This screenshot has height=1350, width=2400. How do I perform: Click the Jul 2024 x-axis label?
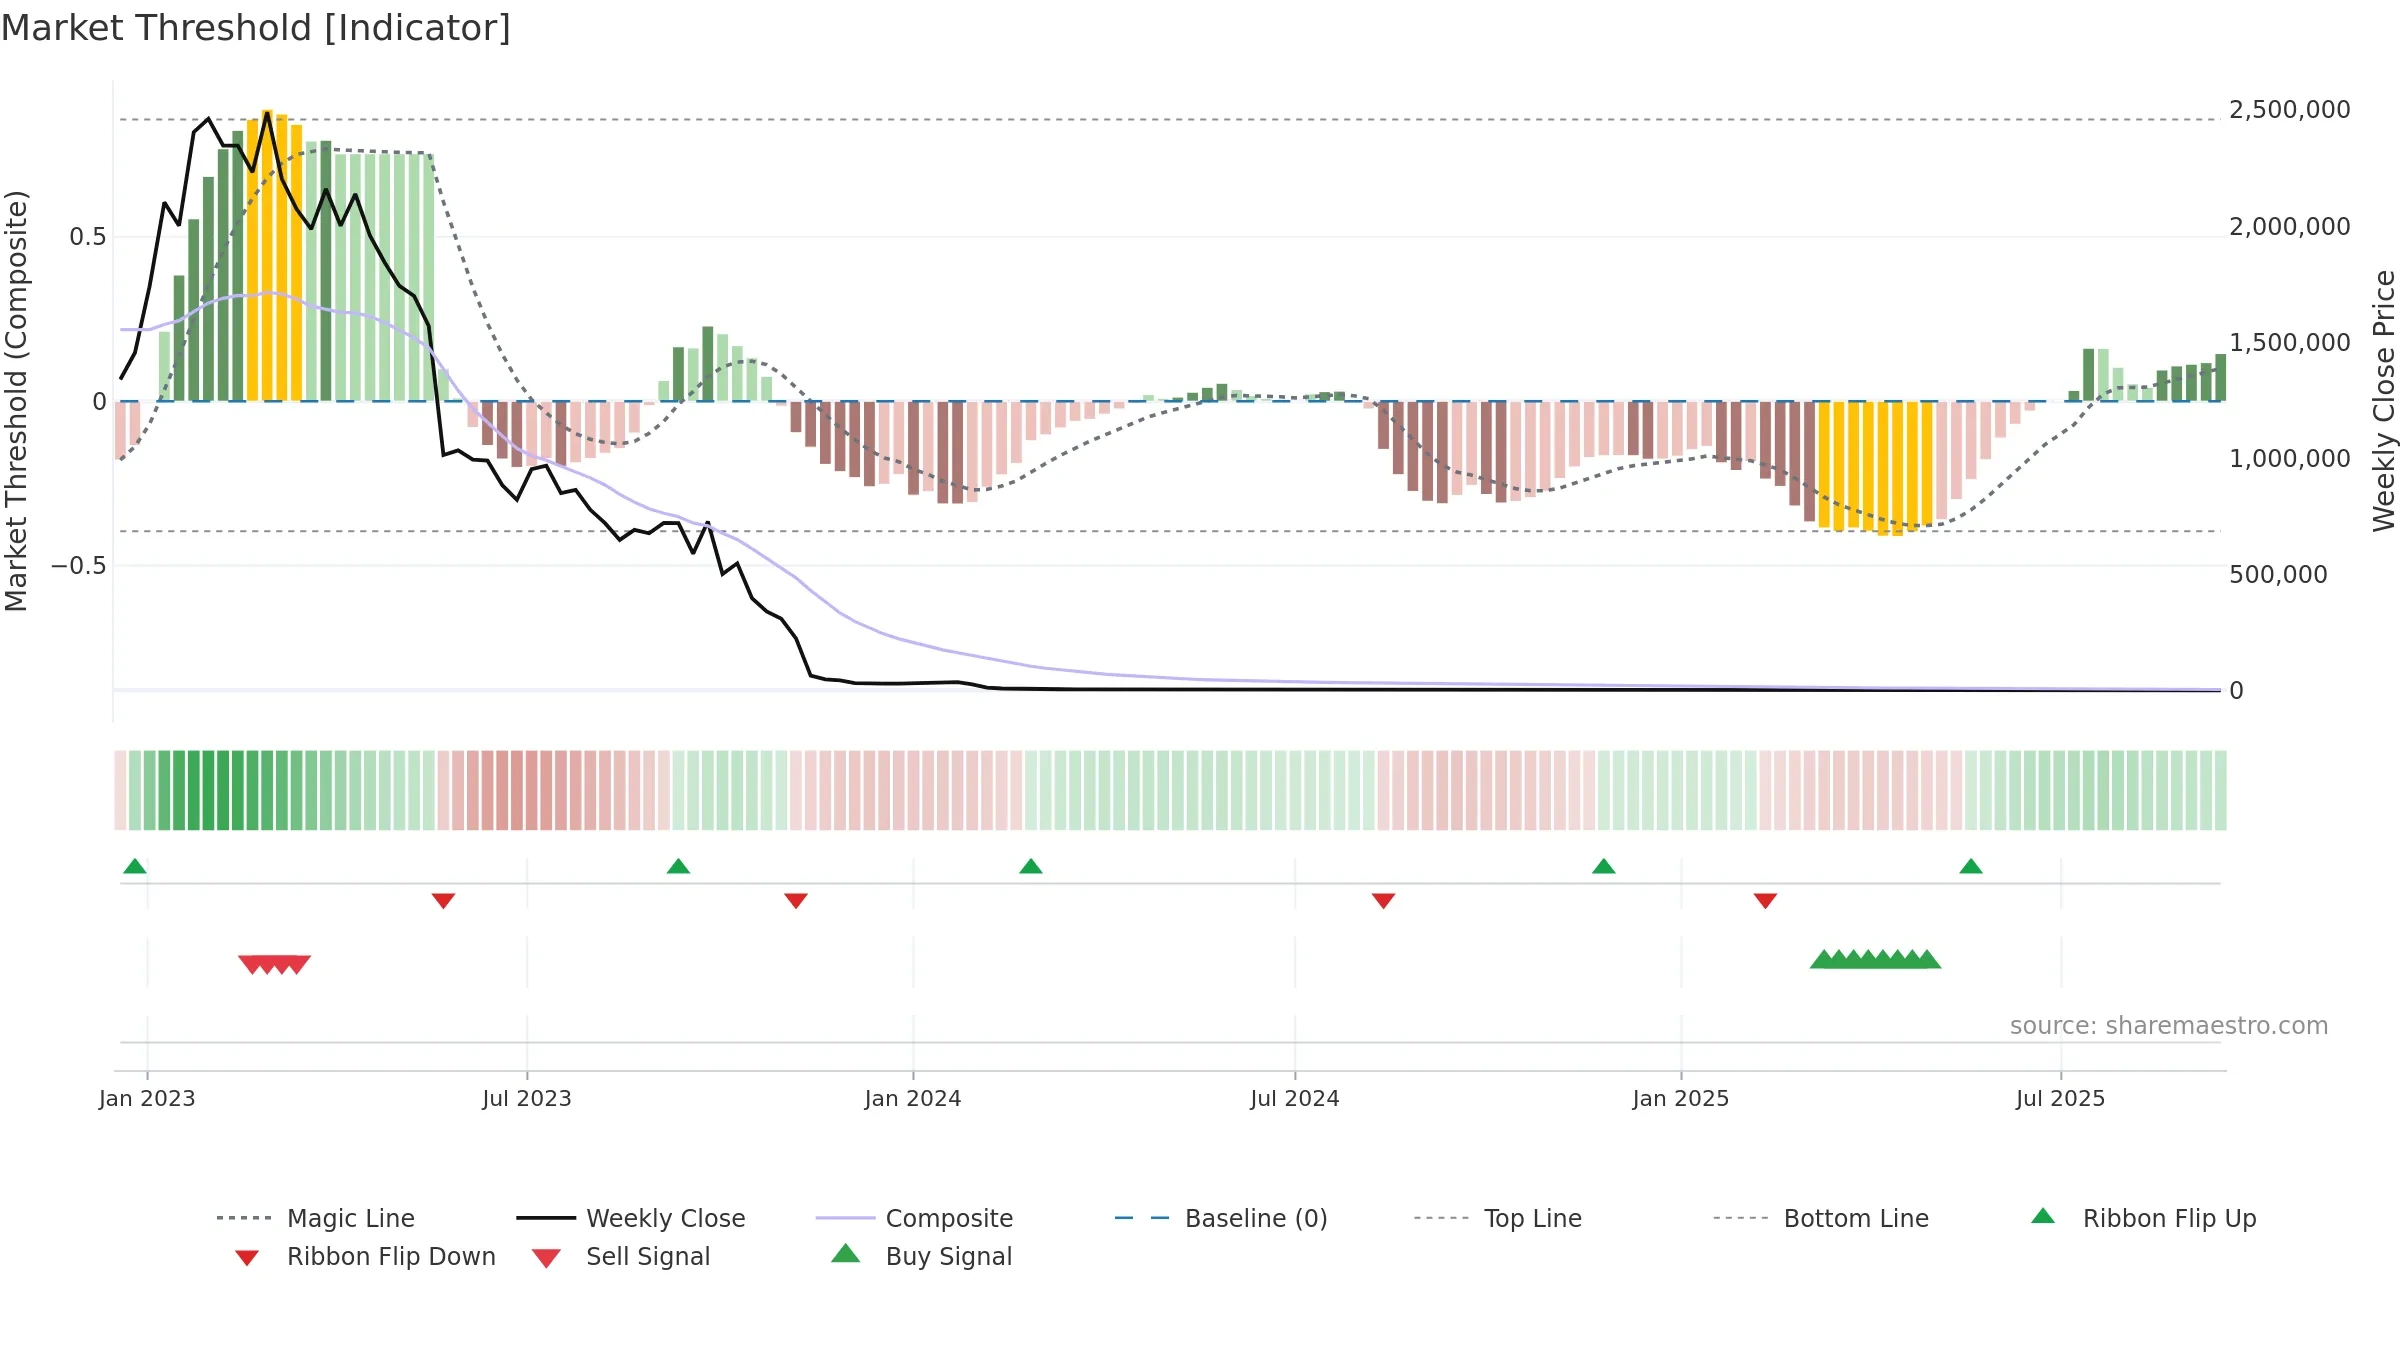click(1295, 1098)
